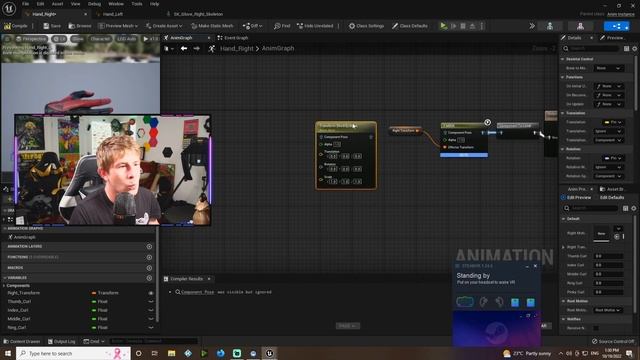Toggle Ring_Curl variable visibility

coord(151,327)
